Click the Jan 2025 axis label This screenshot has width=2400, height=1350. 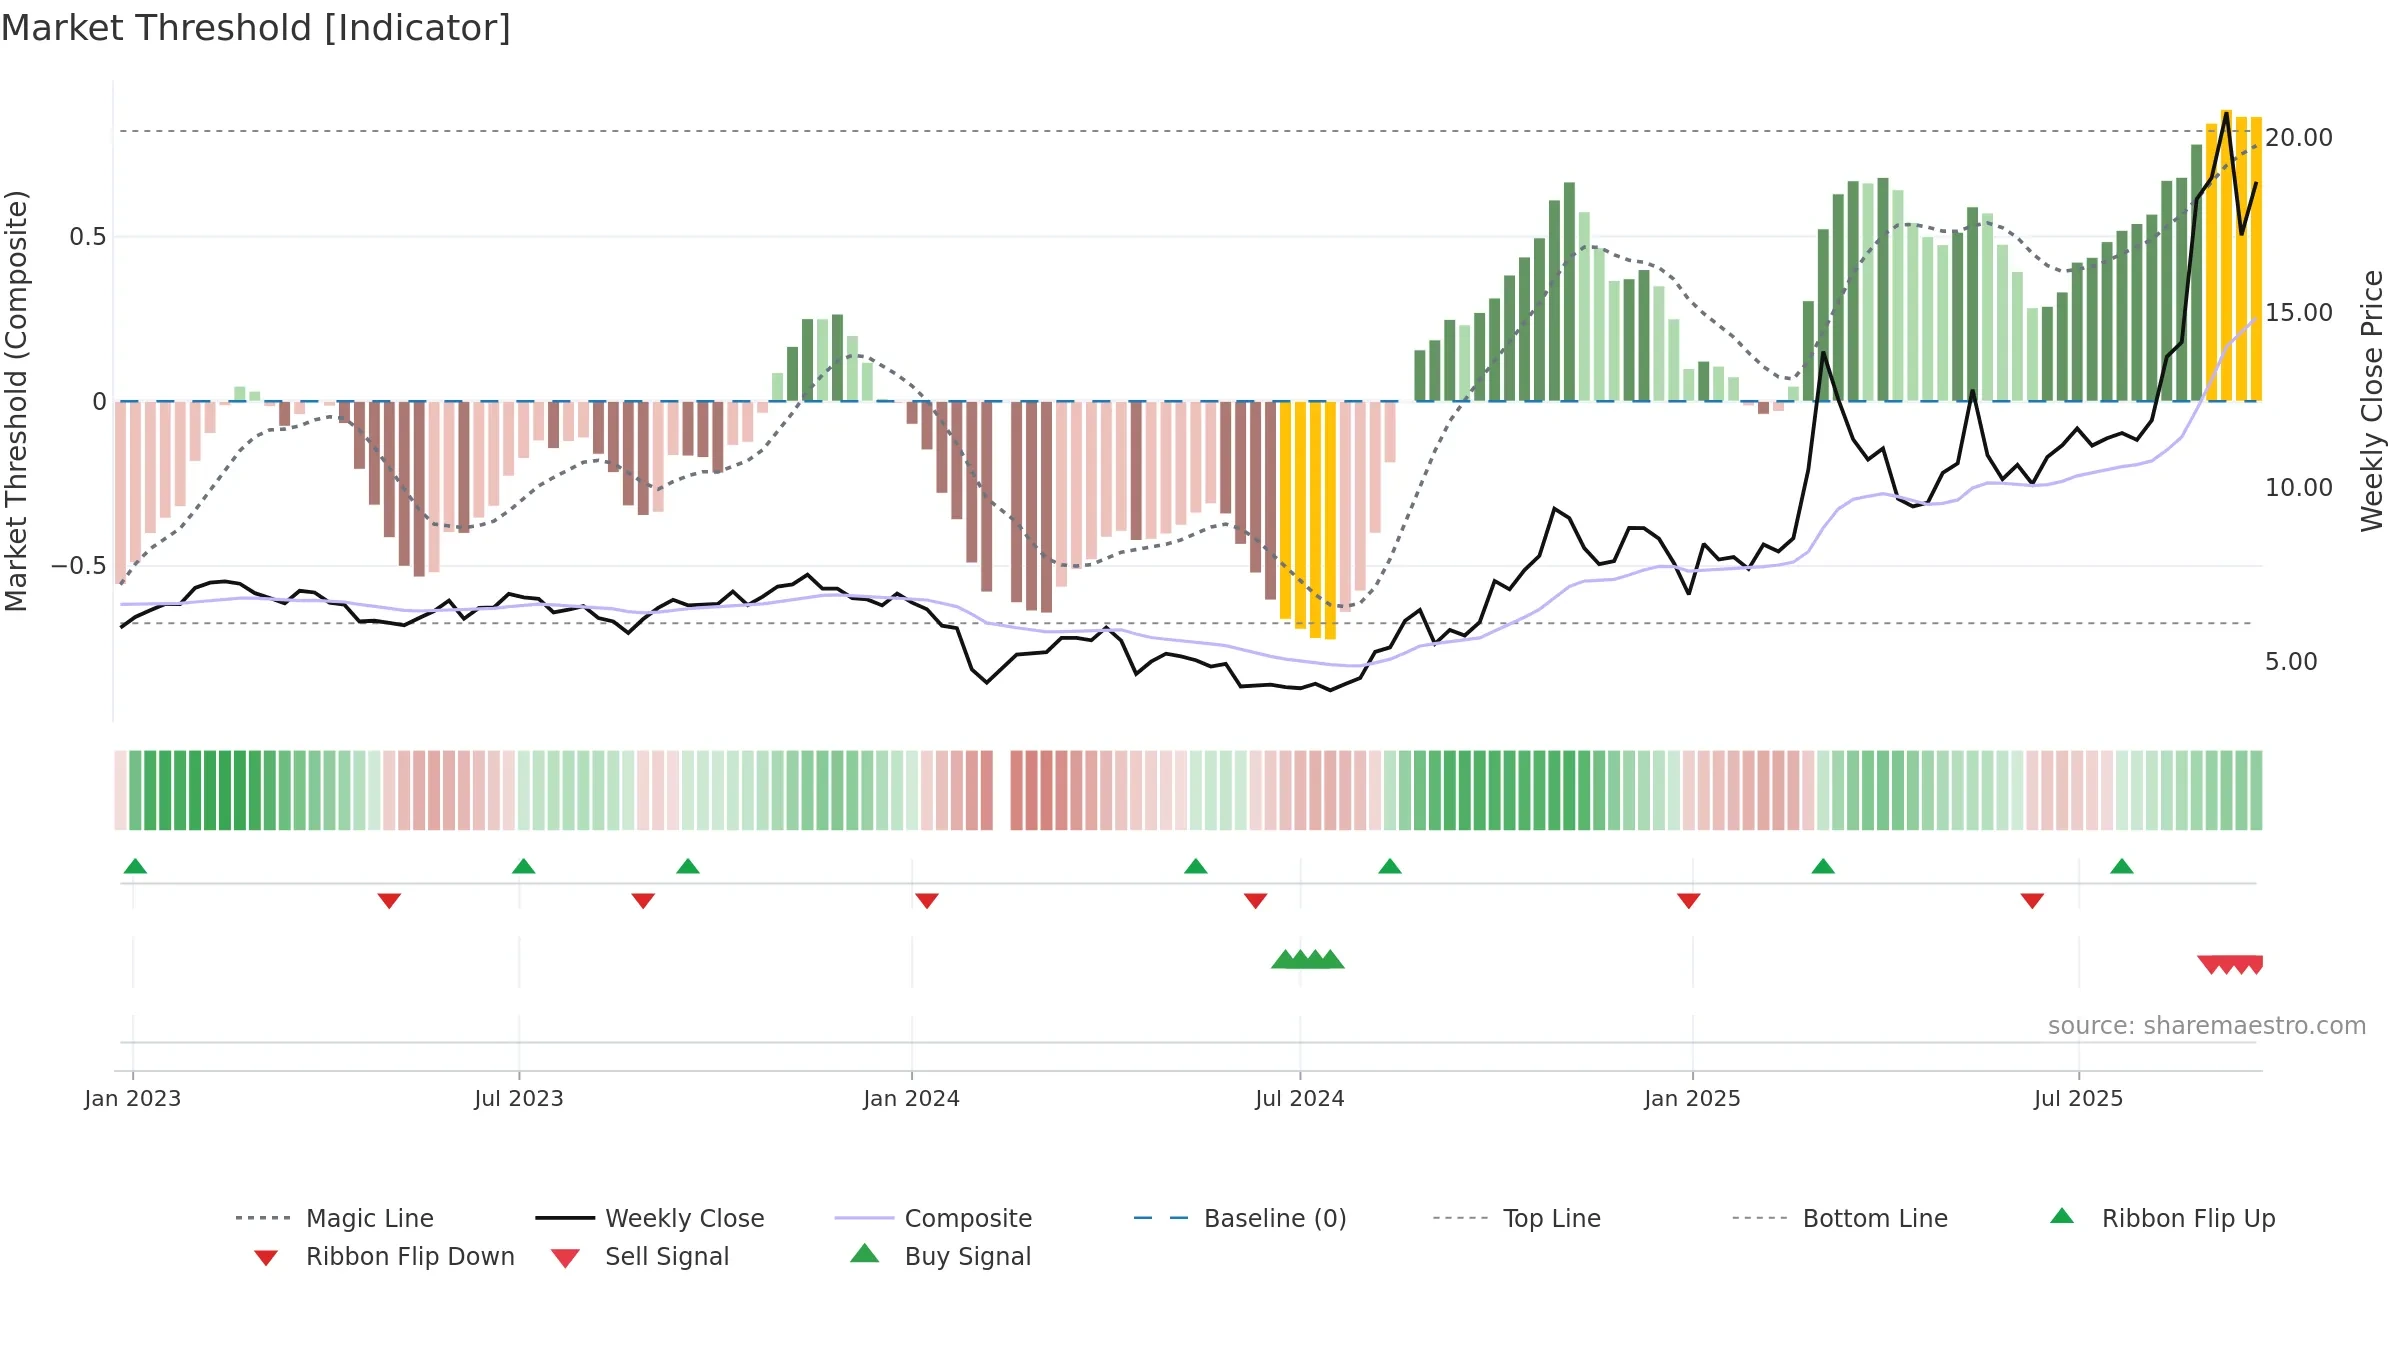point(1693,1099)
